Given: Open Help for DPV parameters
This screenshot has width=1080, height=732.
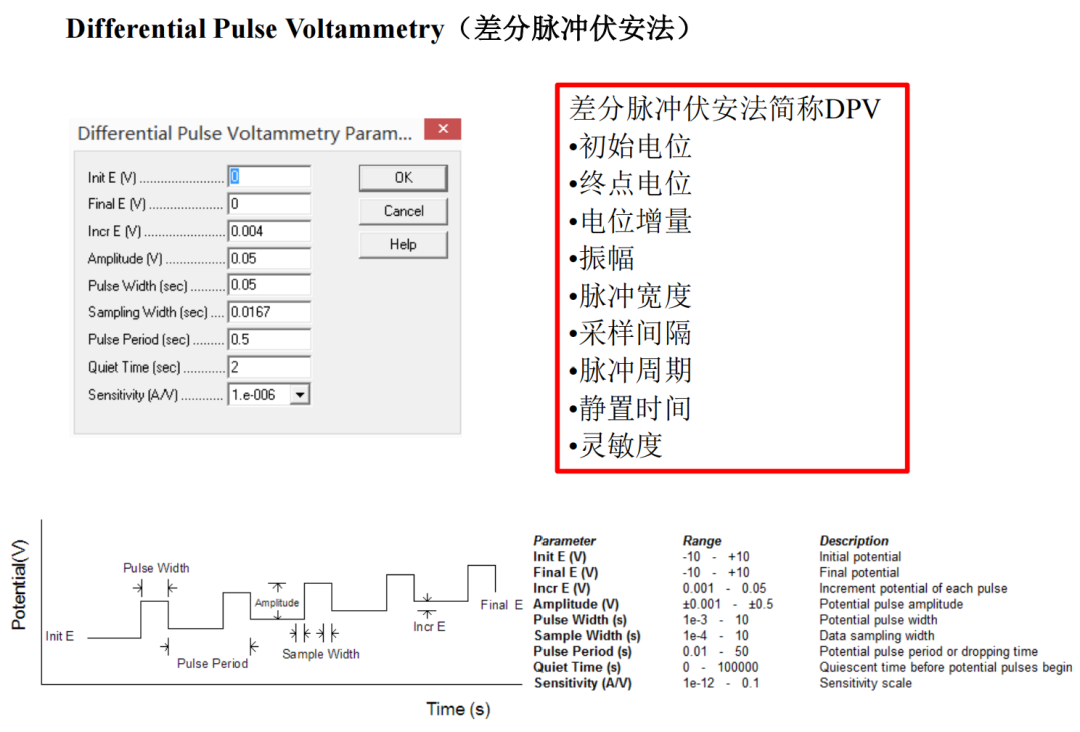Looking at the screenshot, I should [x=402, y=245].
